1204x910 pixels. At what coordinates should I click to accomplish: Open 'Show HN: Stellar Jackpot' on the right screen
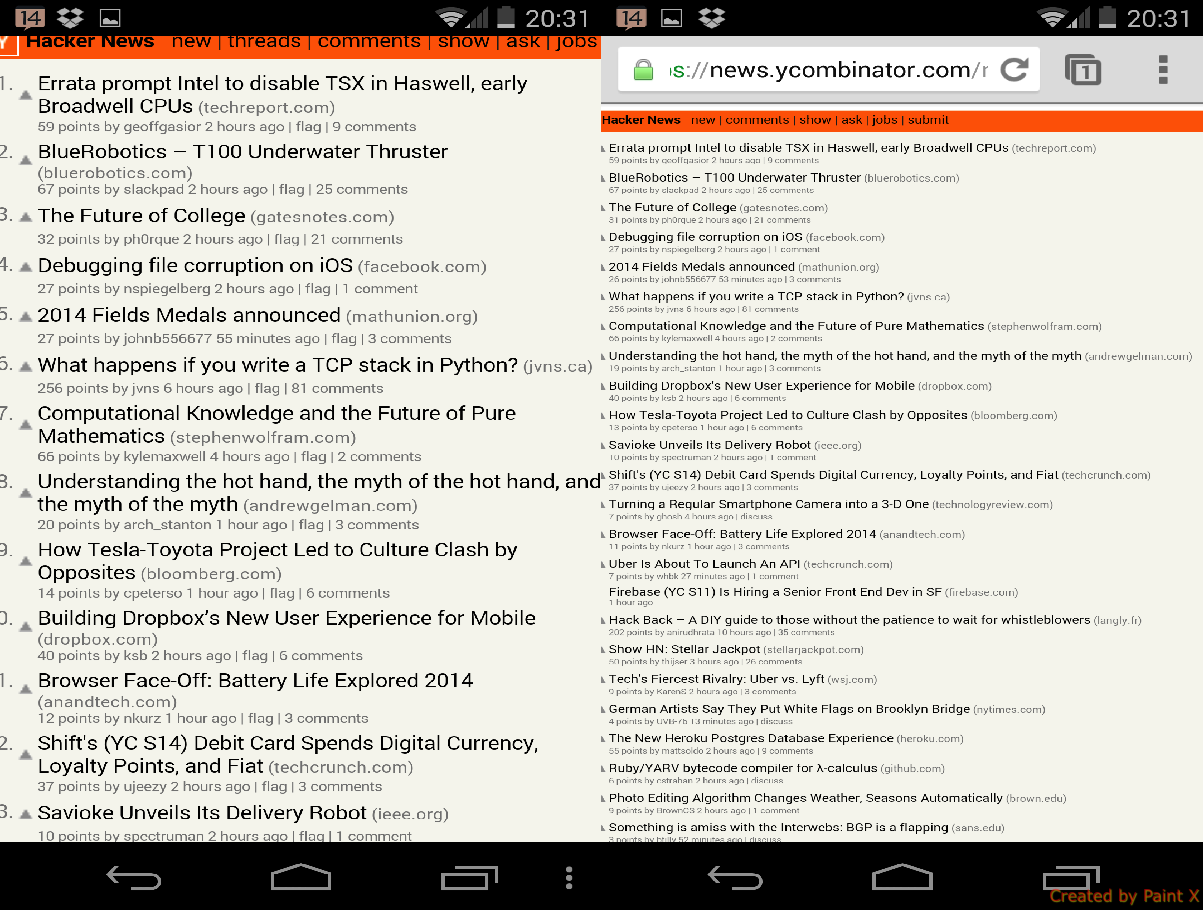[x=684, y=649]
